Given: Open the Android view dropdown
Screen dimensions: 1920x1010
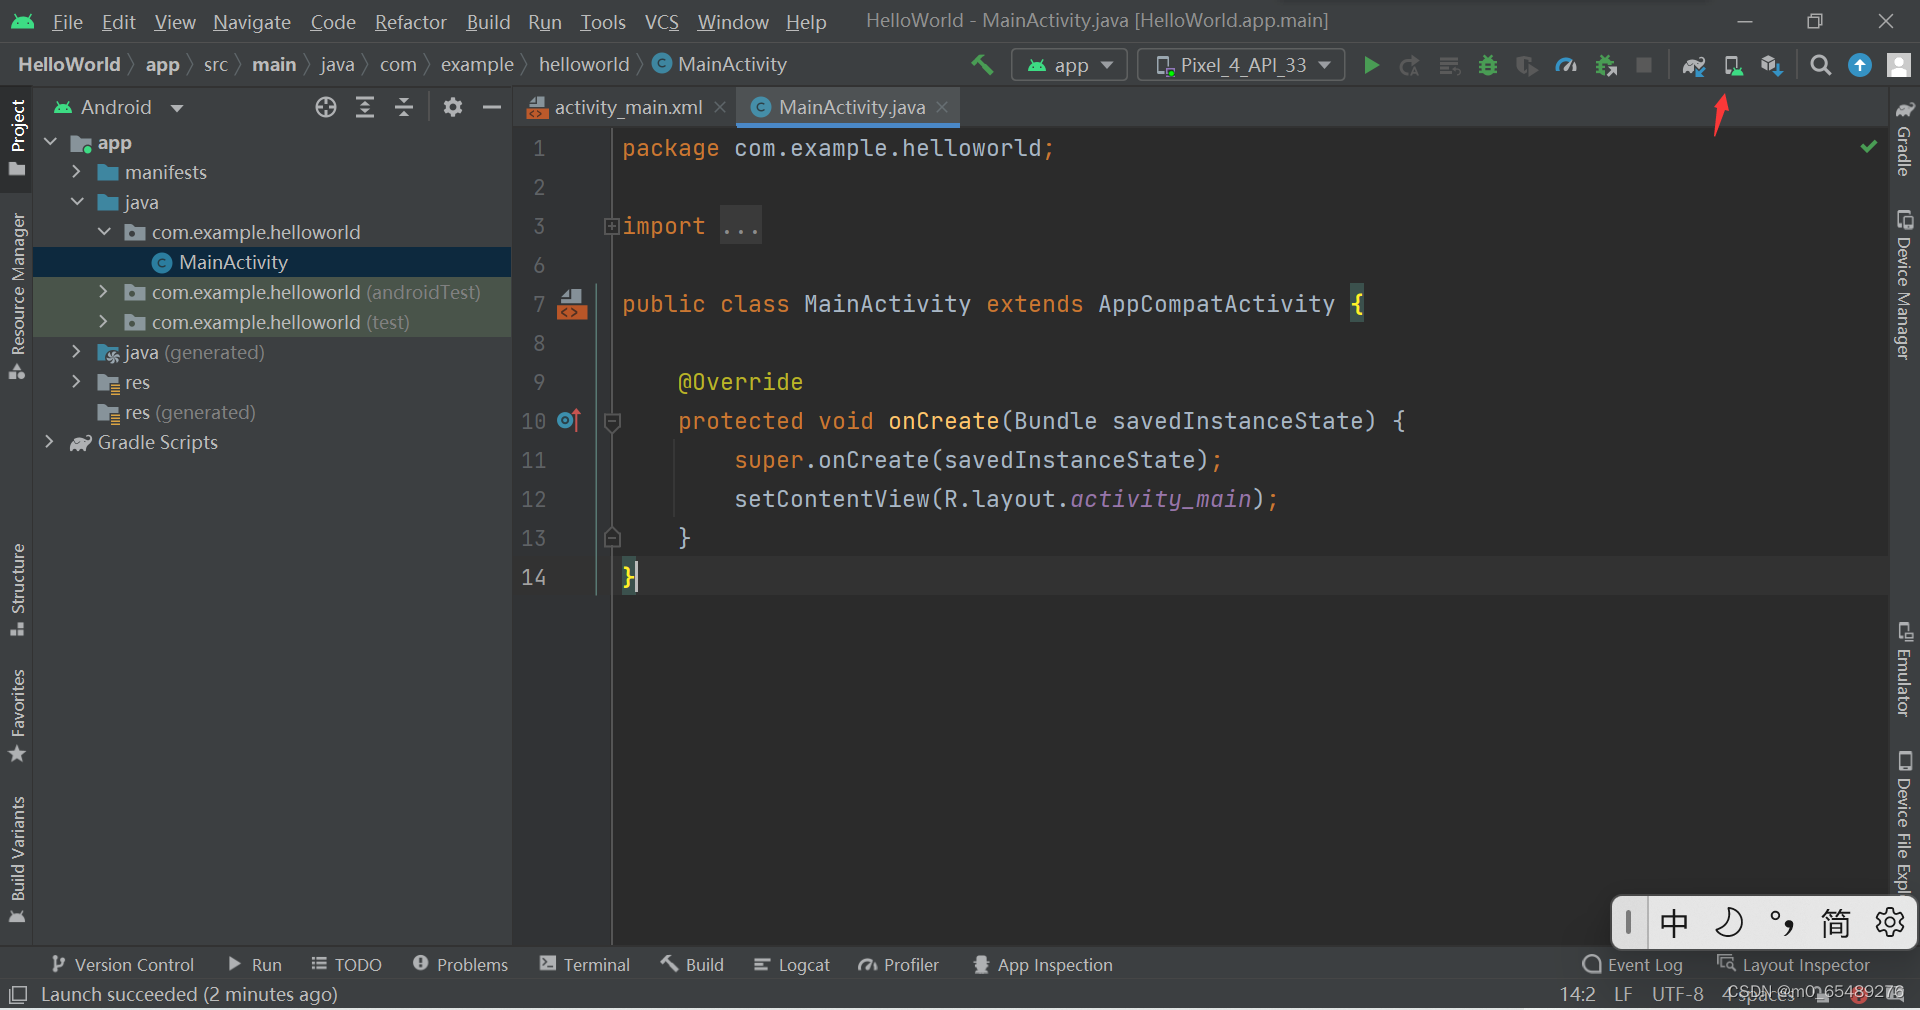Looking at the screenshot, I should click(x=118, y=107).
